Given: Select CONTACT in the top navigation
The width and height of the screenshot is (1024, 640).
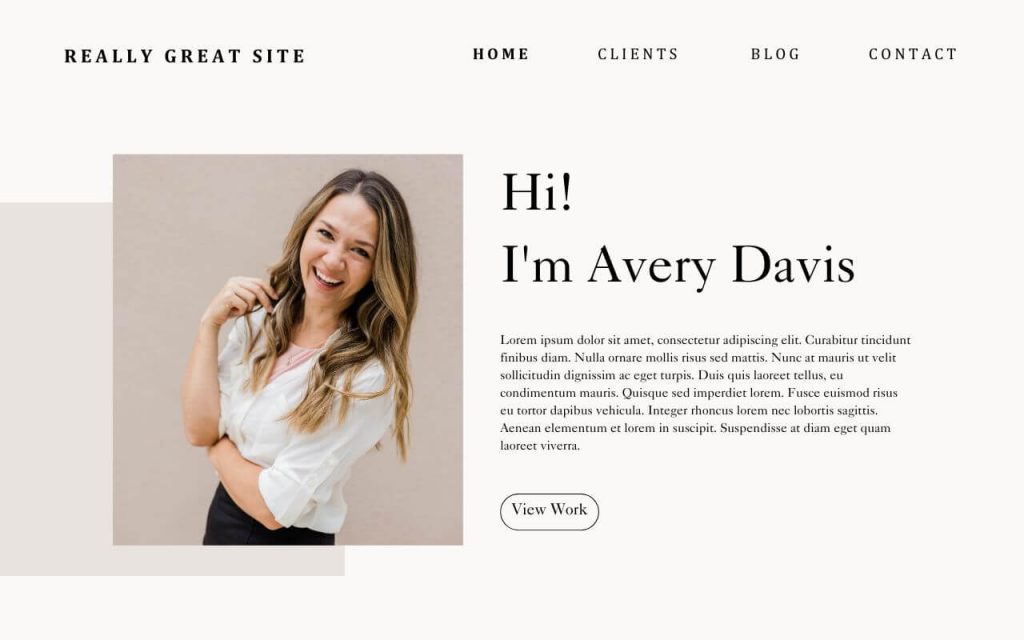Looking at the screenshot, I should (x=912, y=54).
